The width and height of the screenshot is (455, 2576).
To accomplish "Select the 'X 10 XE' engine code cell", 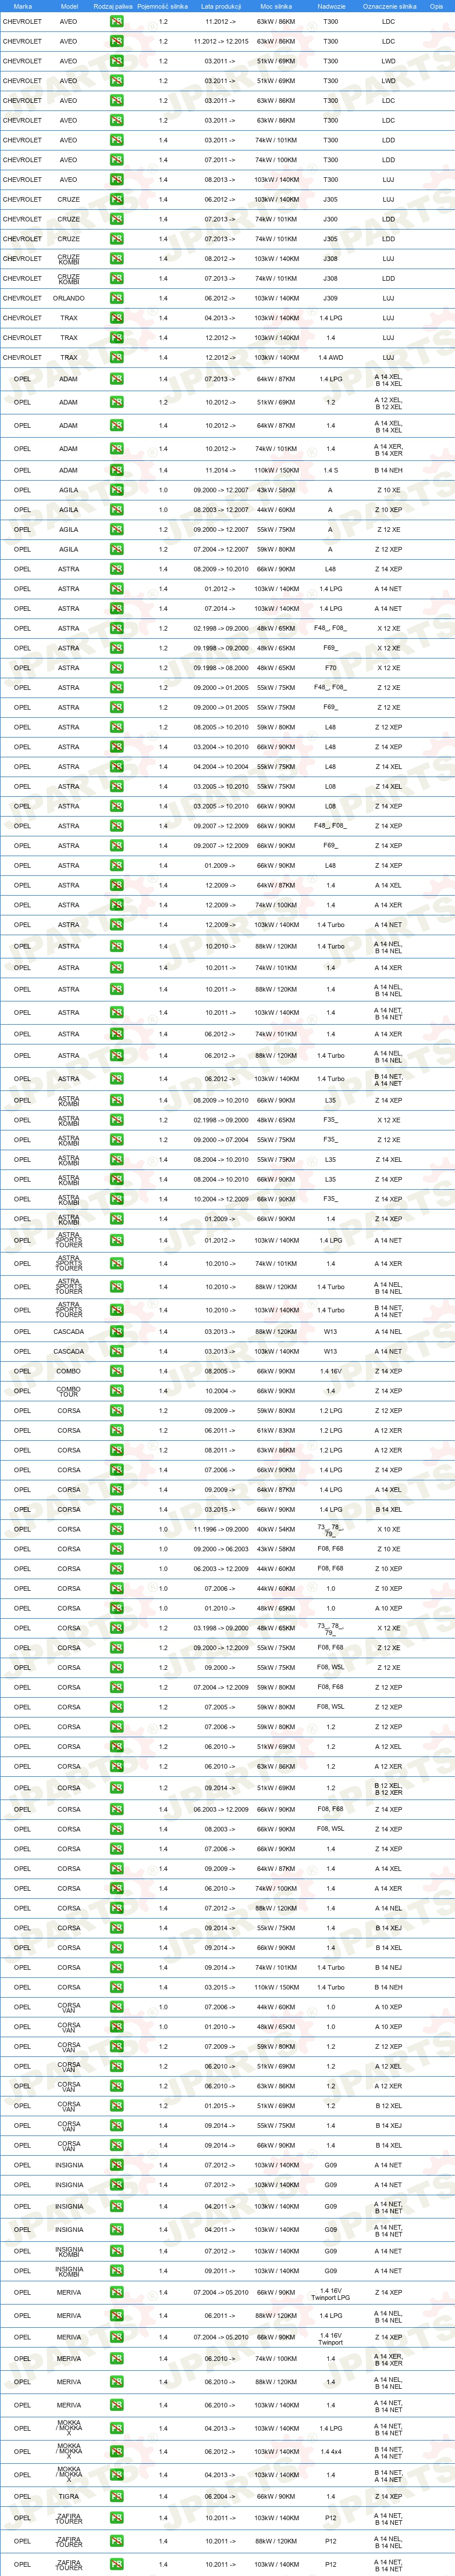I will (389, 1529).
